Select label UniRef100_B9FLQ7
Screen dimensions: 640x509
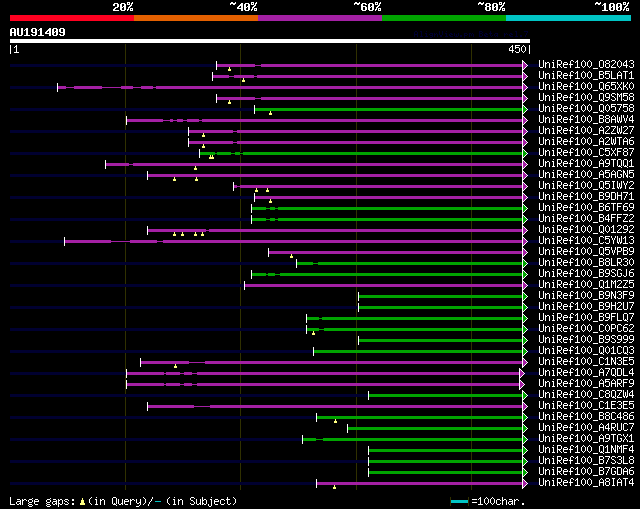point(586,318)
